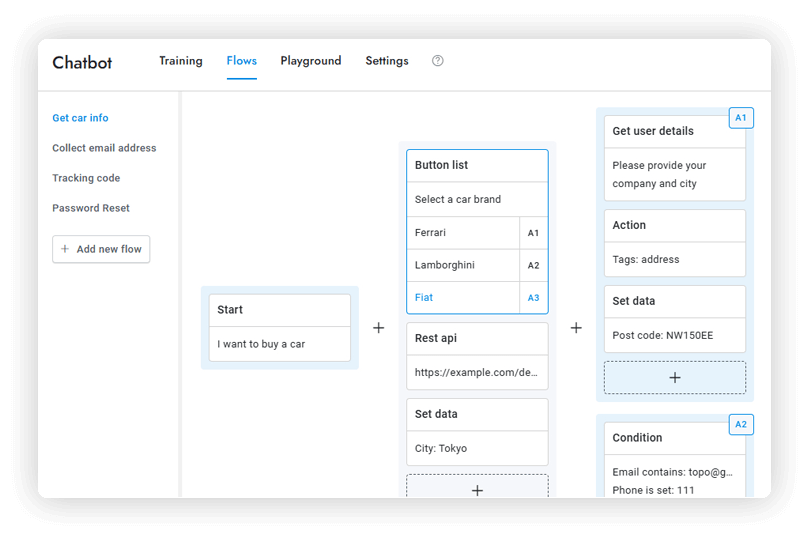Click the A2 badge on Condition group

[x=741, y=425]
